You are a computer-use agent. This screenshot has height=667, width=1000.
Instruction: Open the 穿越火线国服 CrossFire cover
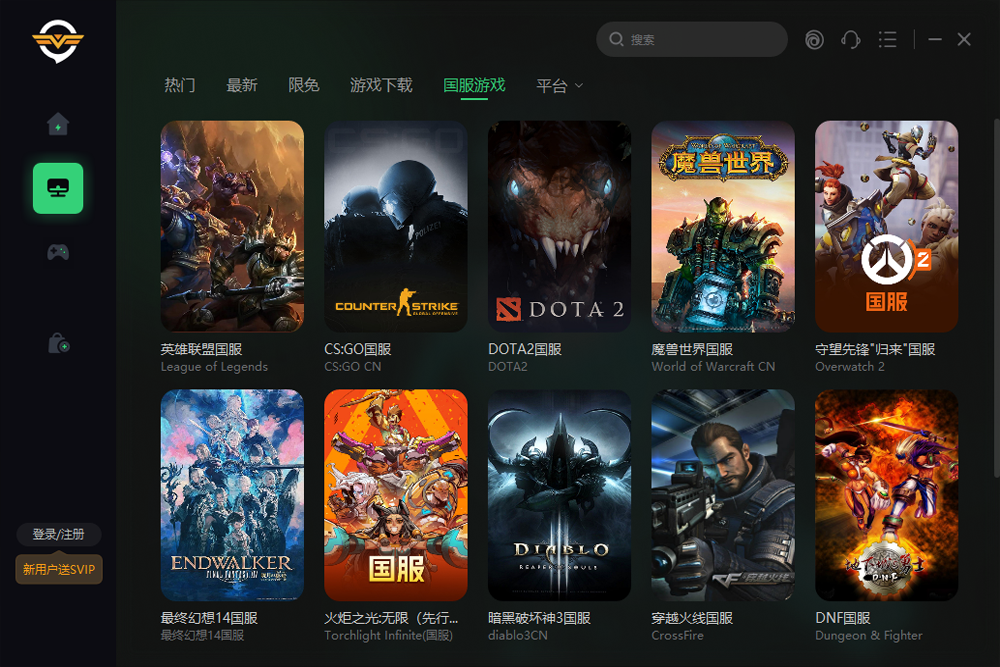pyautogui.click(x=723, y=495)
